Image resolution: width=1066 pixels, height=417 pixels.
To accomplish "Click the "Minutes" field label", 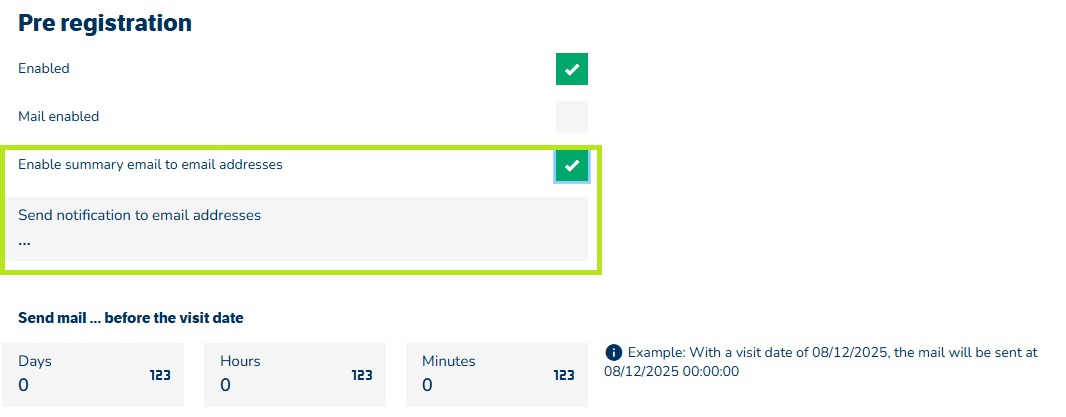I will (449, 361).
